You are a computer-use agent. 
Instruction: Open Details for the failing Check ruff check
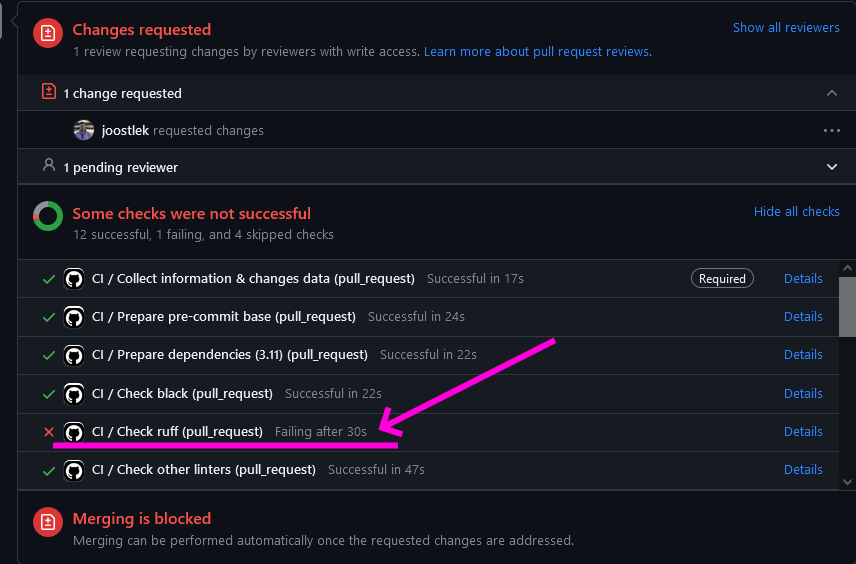click(x=803, y=432)
